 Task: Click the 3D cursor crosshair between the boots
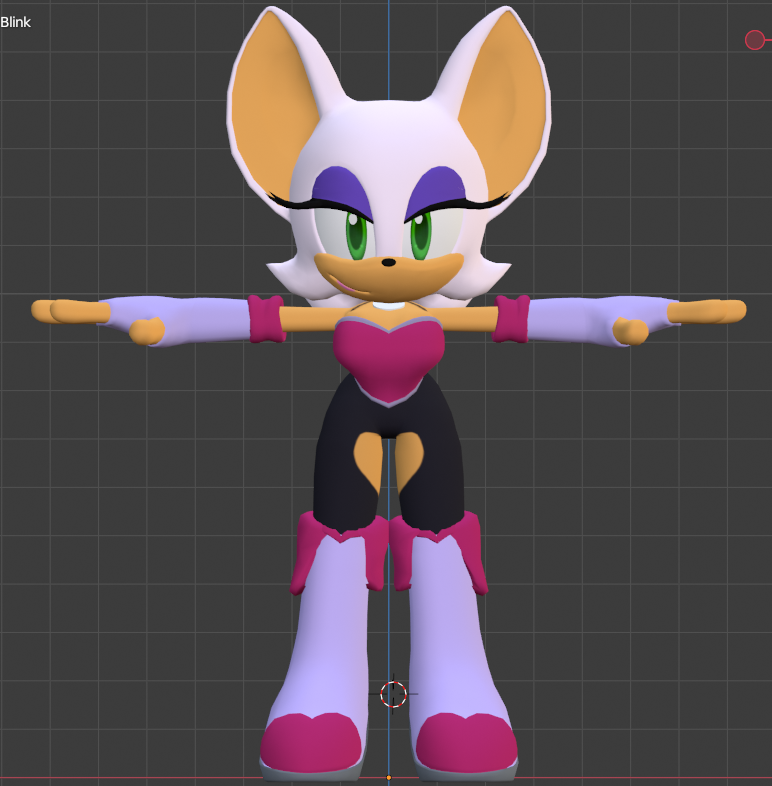tap(393, 694)
